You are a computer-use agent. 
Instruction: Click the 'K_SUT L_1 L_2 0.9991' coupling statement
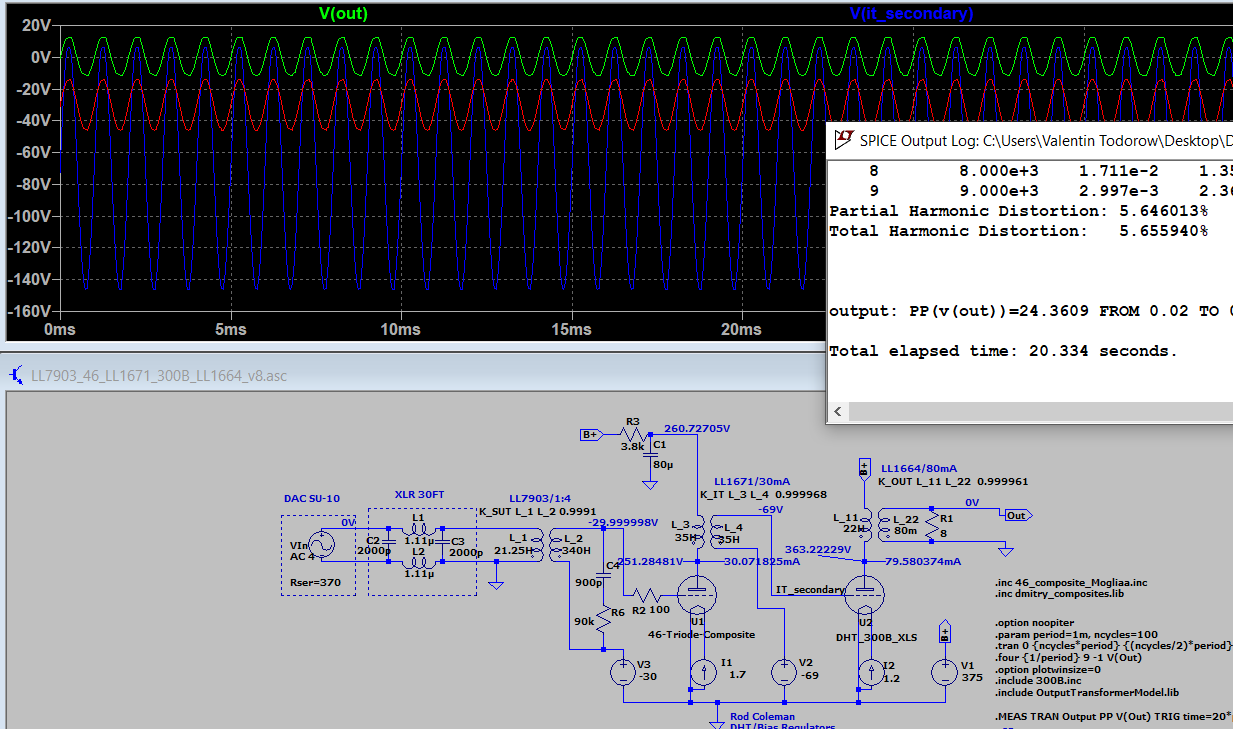537,511
